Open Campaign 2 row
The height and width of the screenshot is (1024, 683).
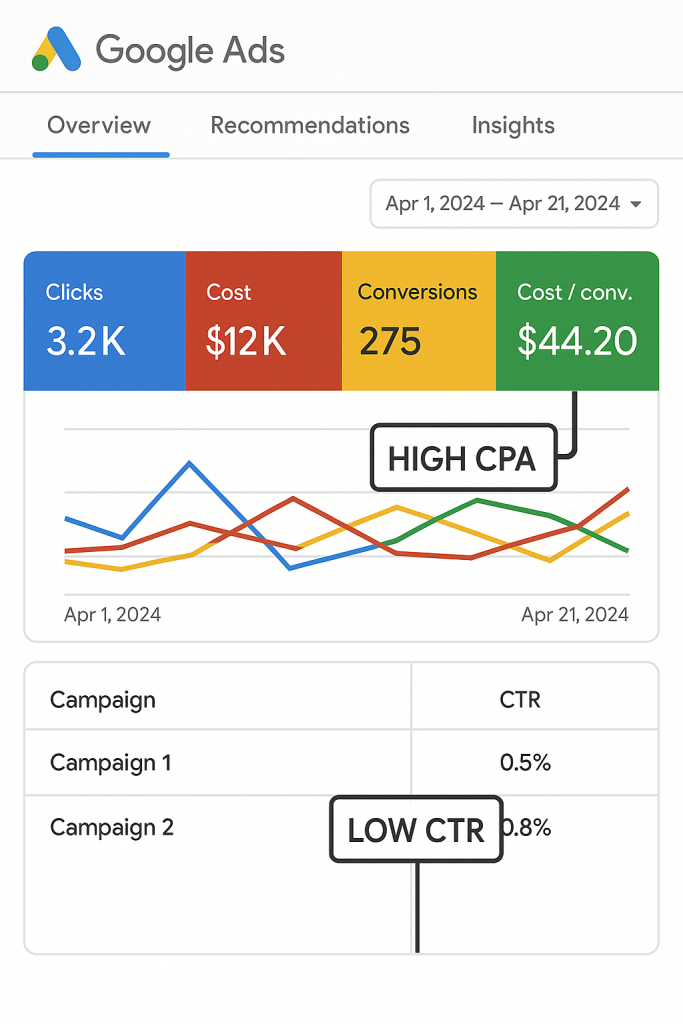tap(112, 828)
